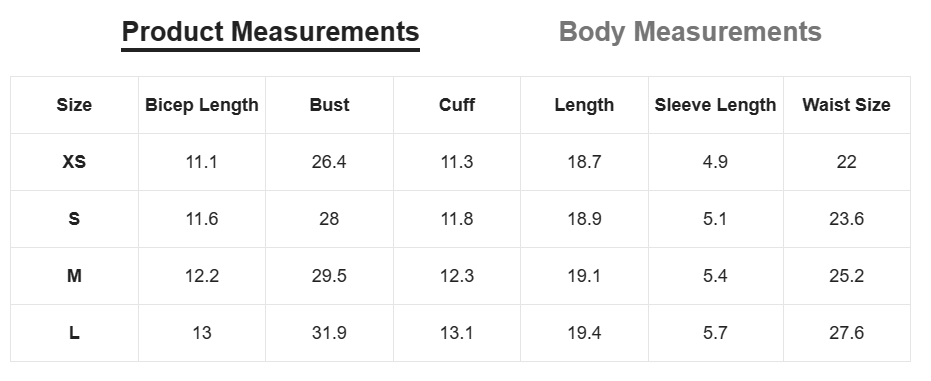Screen dimensions: 931x381
Task: Click the L cuff value 13.1
Action: pos(457,333)
